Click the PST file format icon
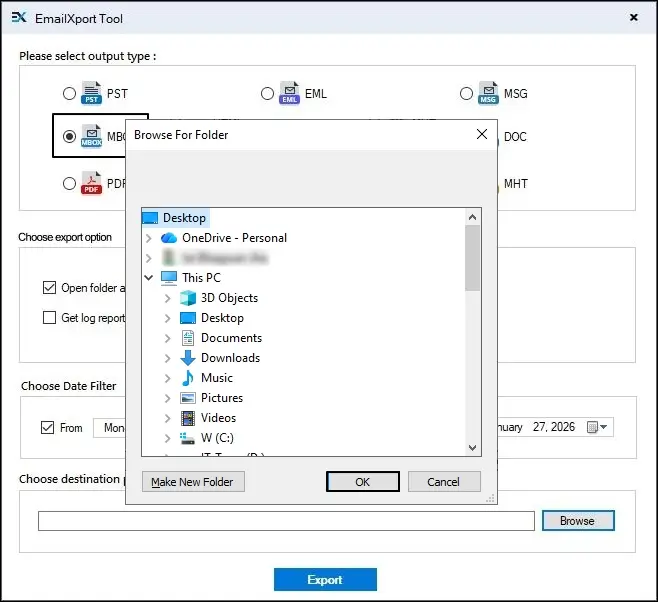658x602 pixels. click(91, 93)
